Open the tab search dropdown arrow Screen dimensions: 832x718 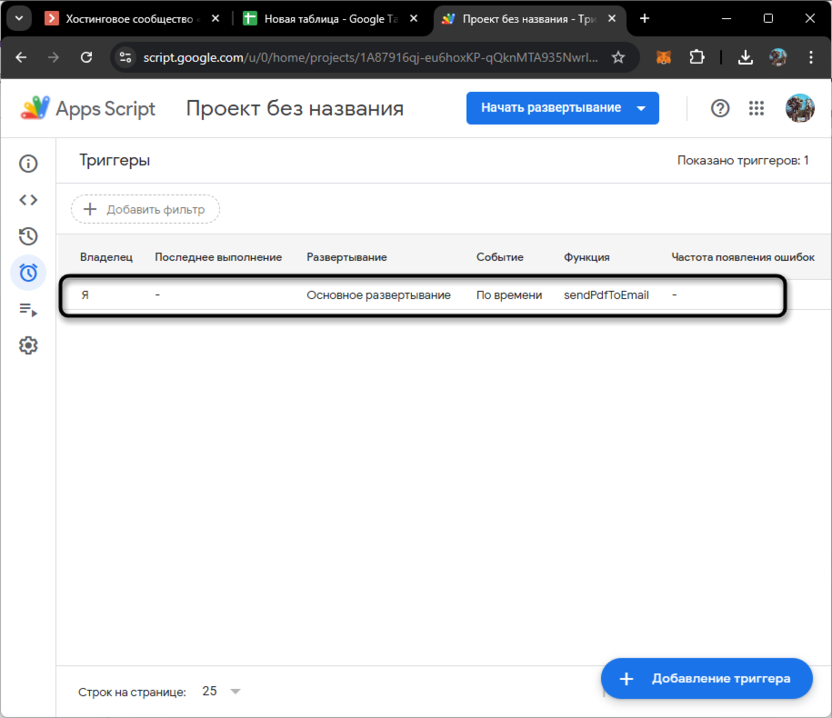click(x=19, y=19)
